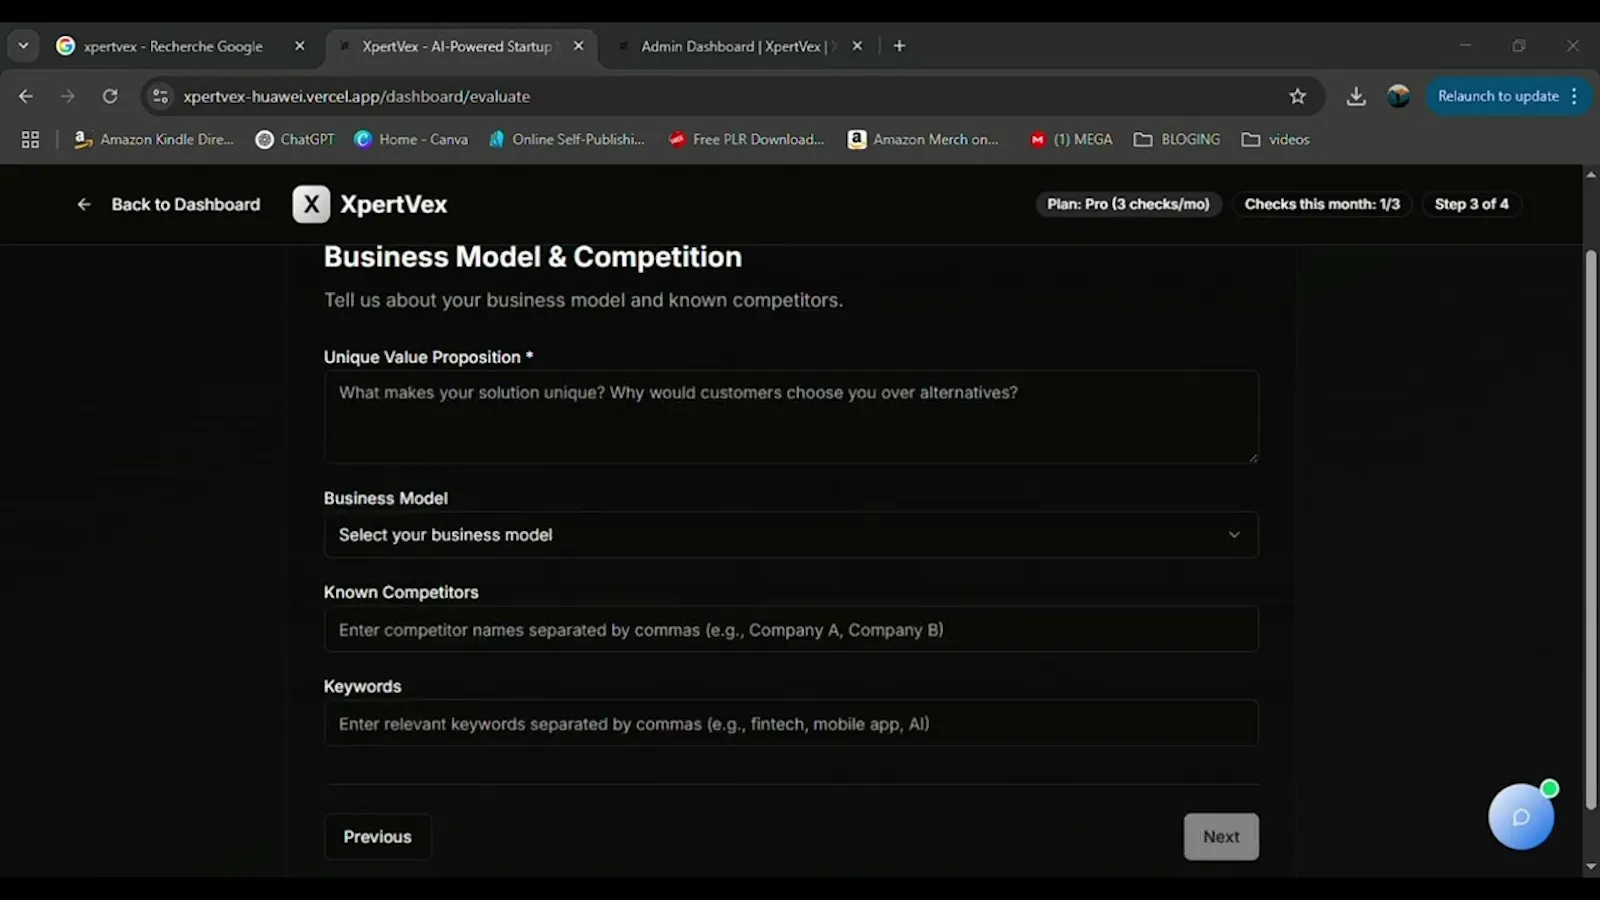This screenshot has width=1600, height=900.
Task: Click the scrollbar down arrow
Action: 1591,867
